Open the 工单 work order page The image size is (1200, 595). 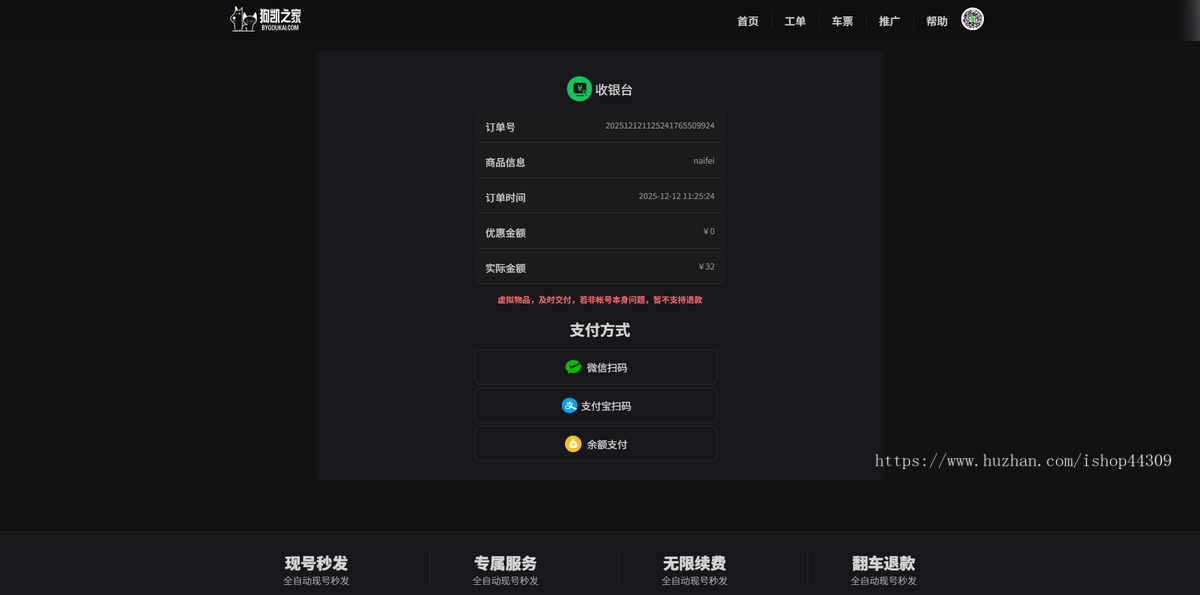(794, 20)
